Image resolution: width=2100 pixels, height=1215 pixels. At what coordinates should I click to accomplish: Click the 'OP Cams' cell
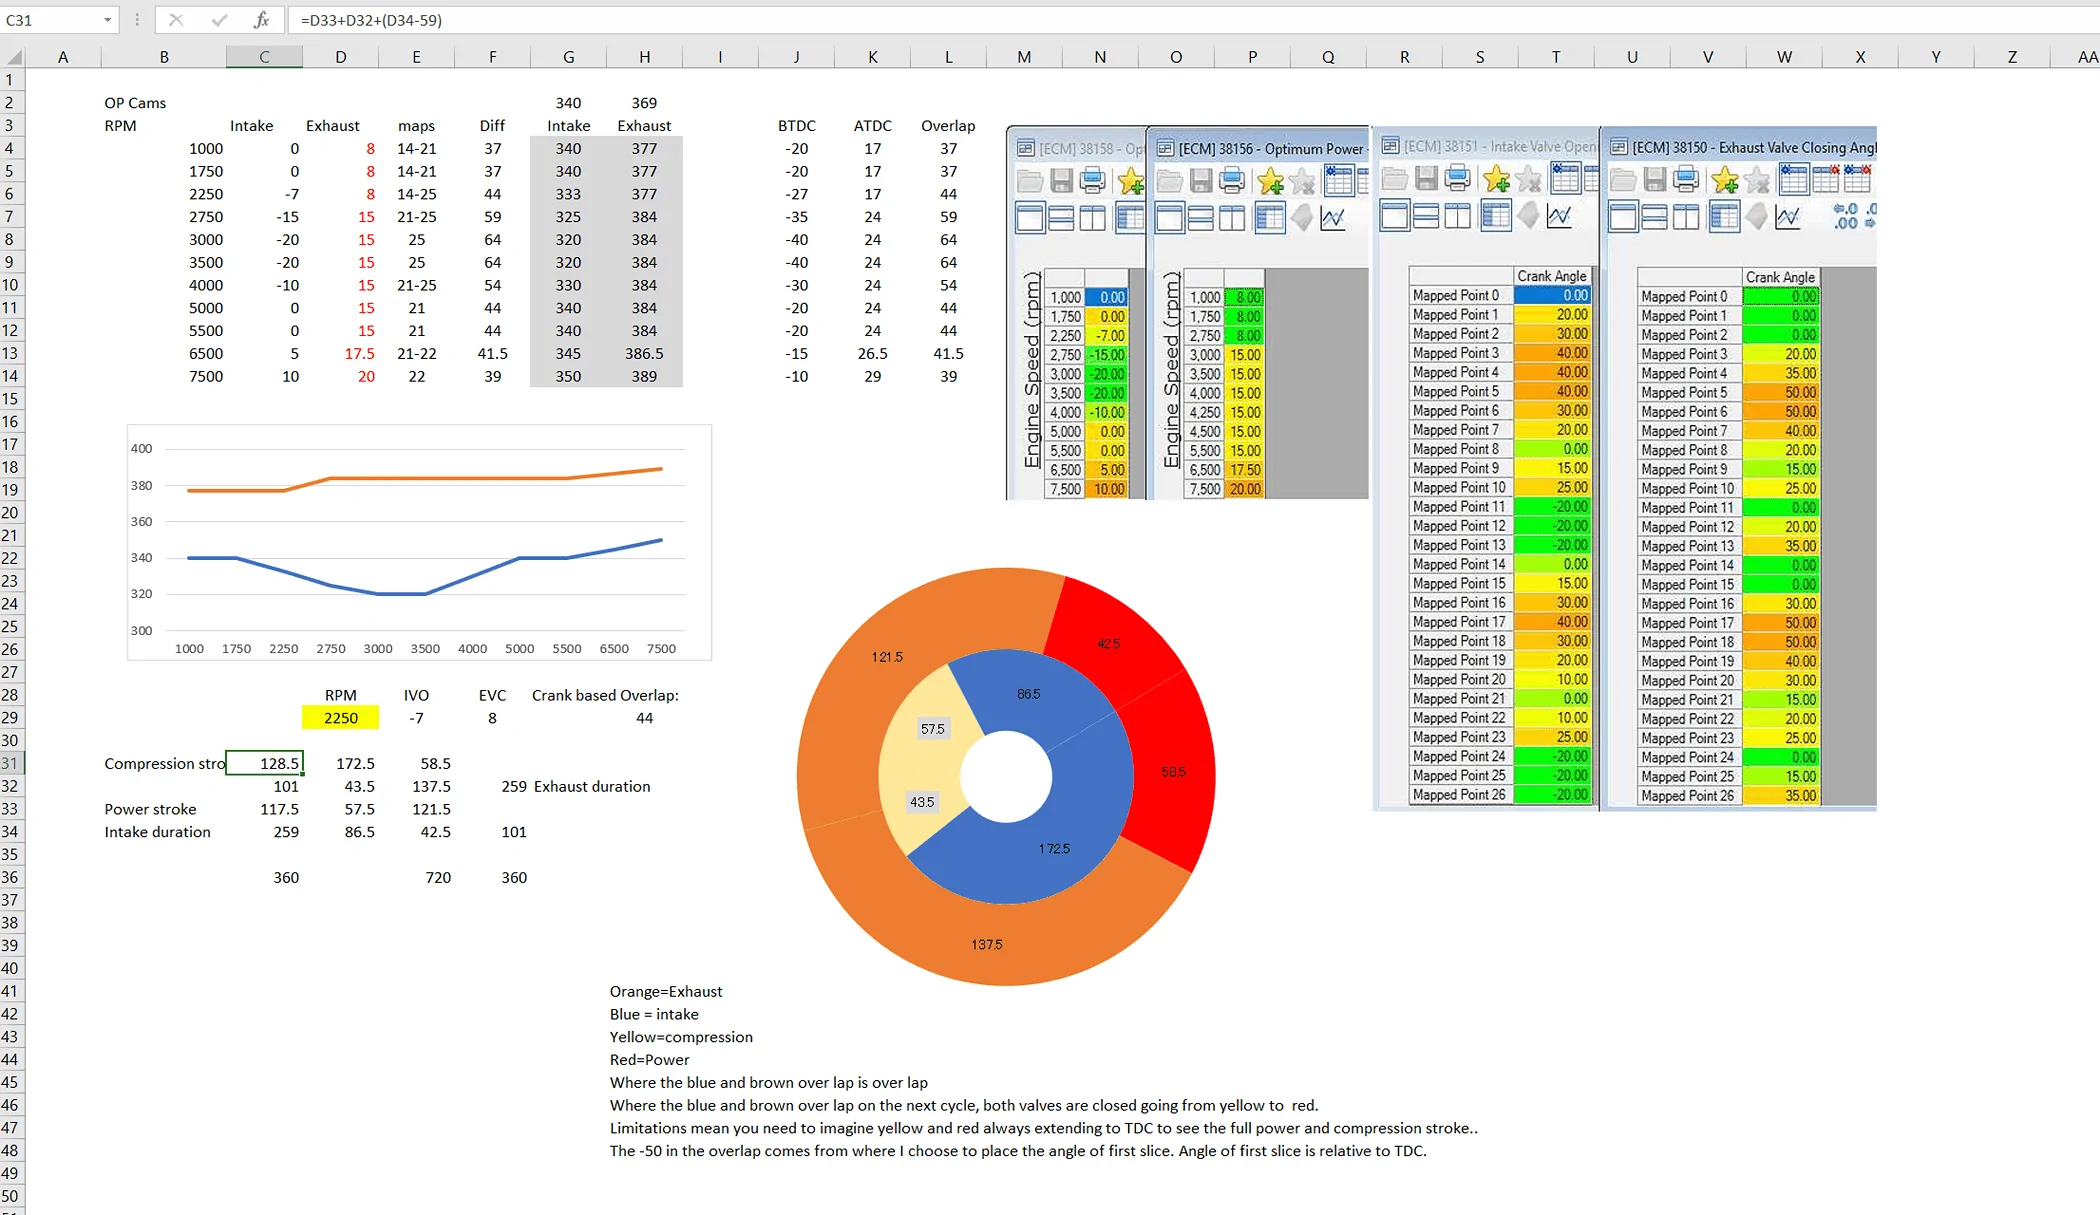pos(135,103)
